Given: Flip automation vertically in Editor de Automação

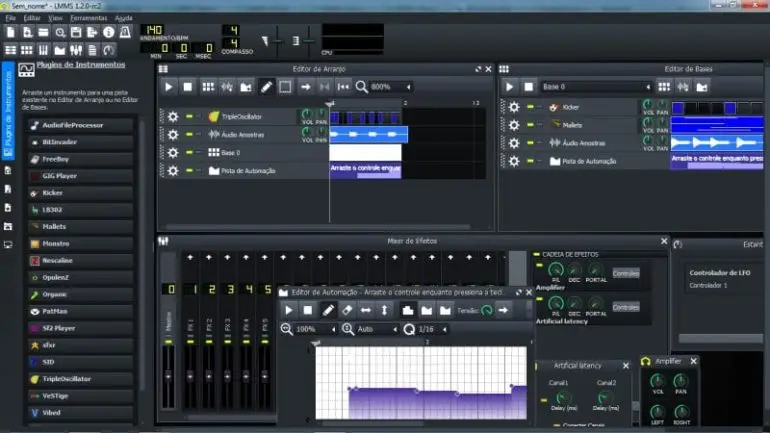Looking at the screenshot, I should coord(385,310).
